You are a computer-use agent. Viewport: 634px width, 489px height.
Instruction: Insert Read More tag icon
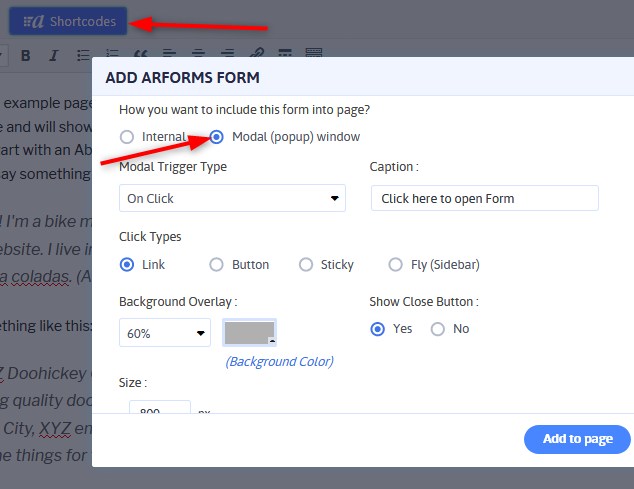(285, 53)
